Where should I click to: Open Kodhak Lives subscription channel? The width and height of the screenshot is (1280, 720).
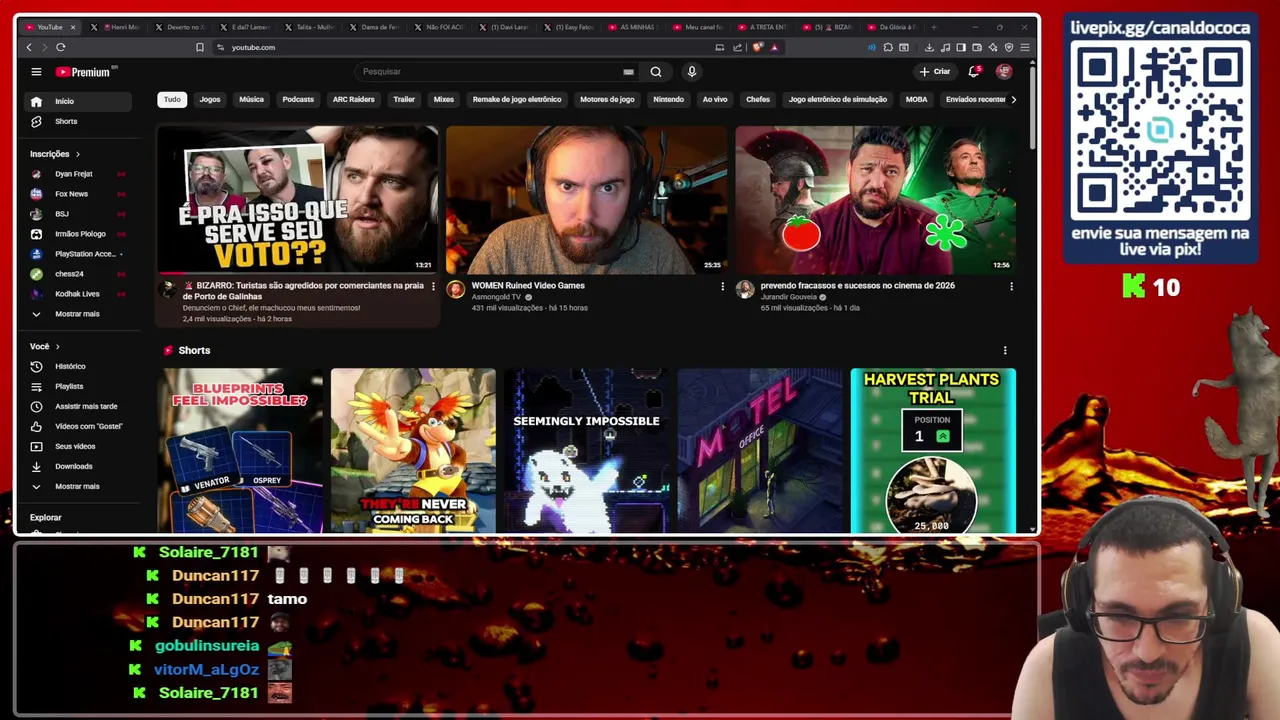pyautogui.click(x=77, y=294)
